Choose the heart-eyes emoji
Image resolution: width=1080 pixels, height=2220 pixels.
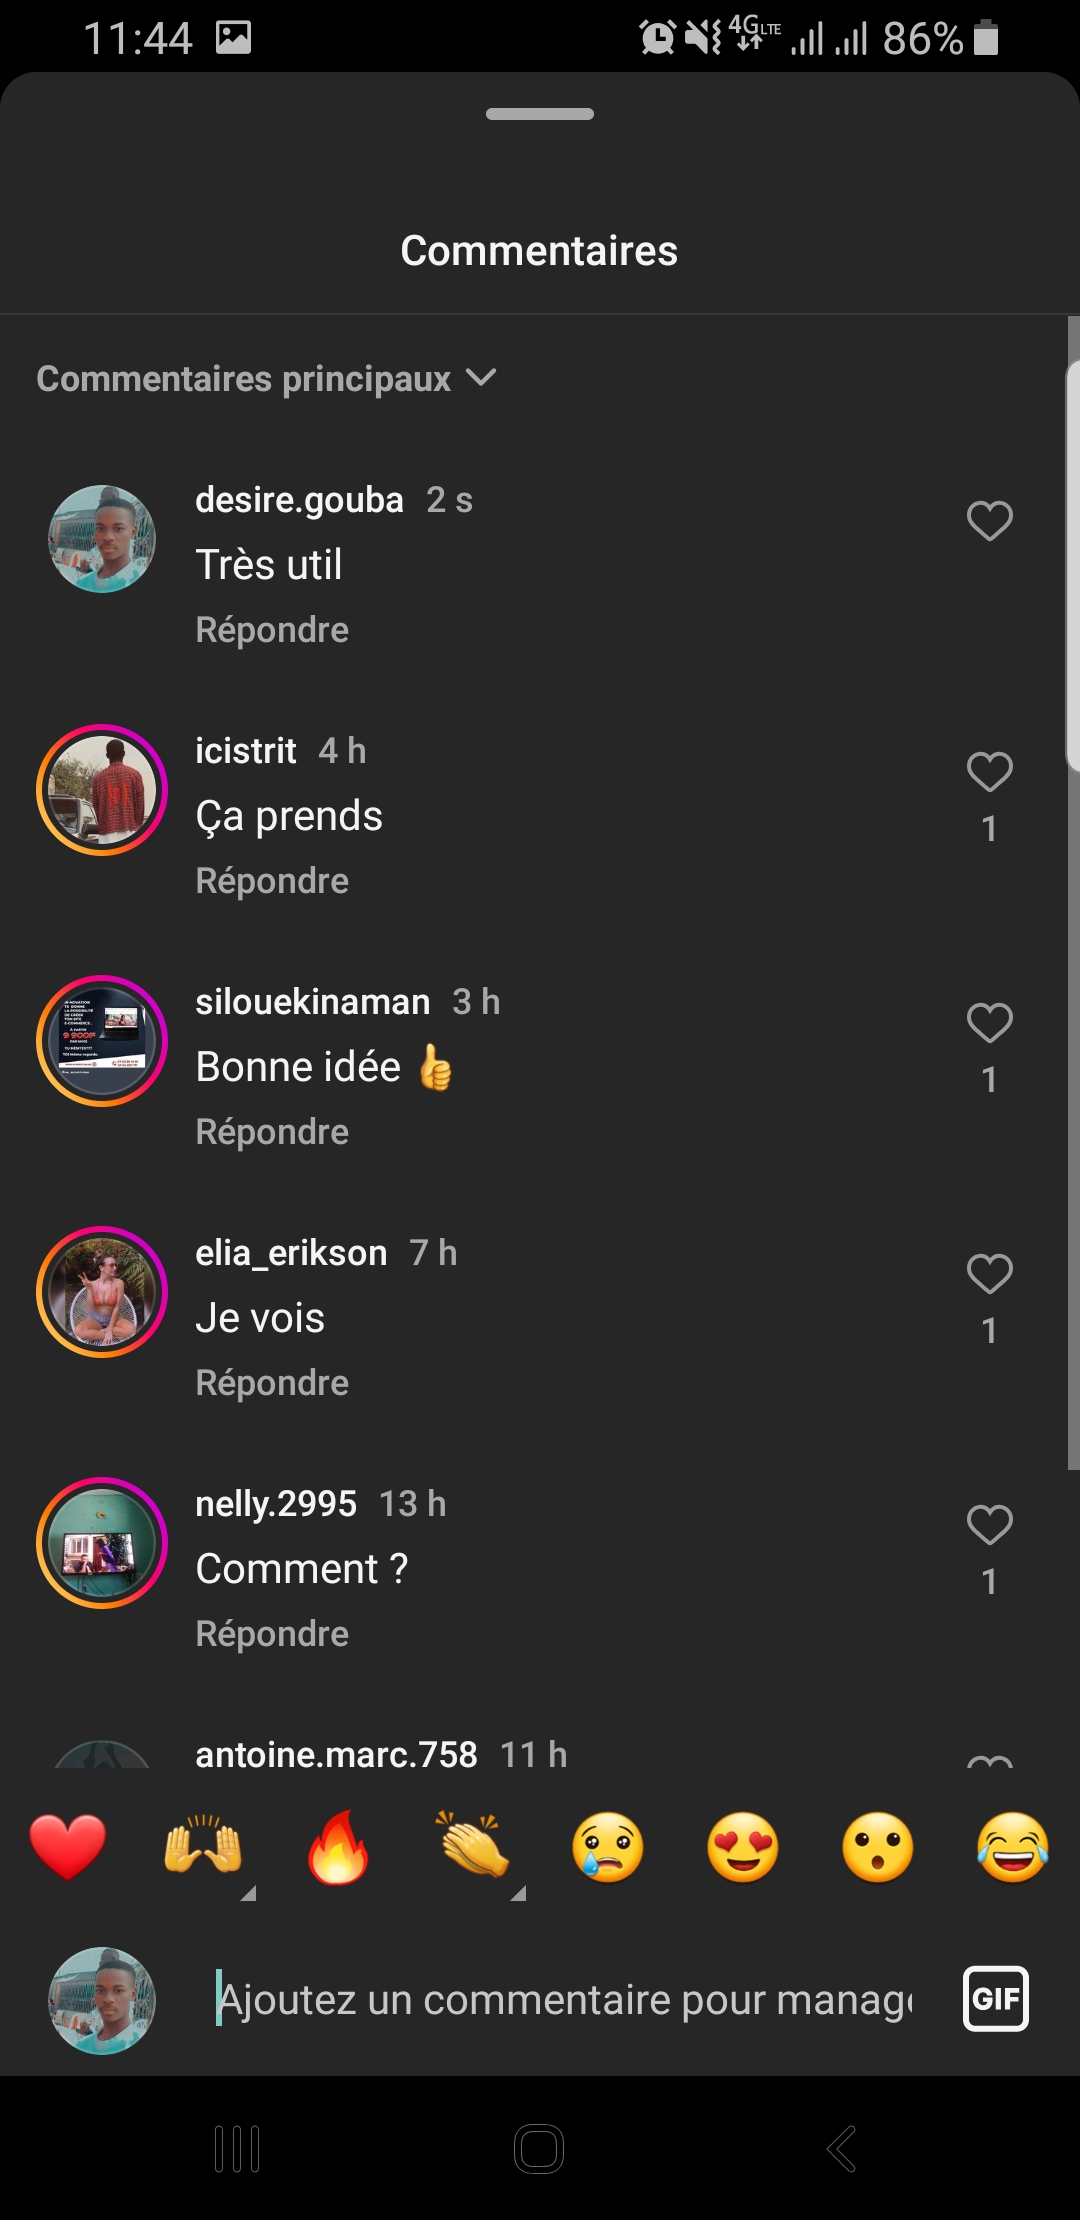pyautogui.click(x=743, y=1846)
